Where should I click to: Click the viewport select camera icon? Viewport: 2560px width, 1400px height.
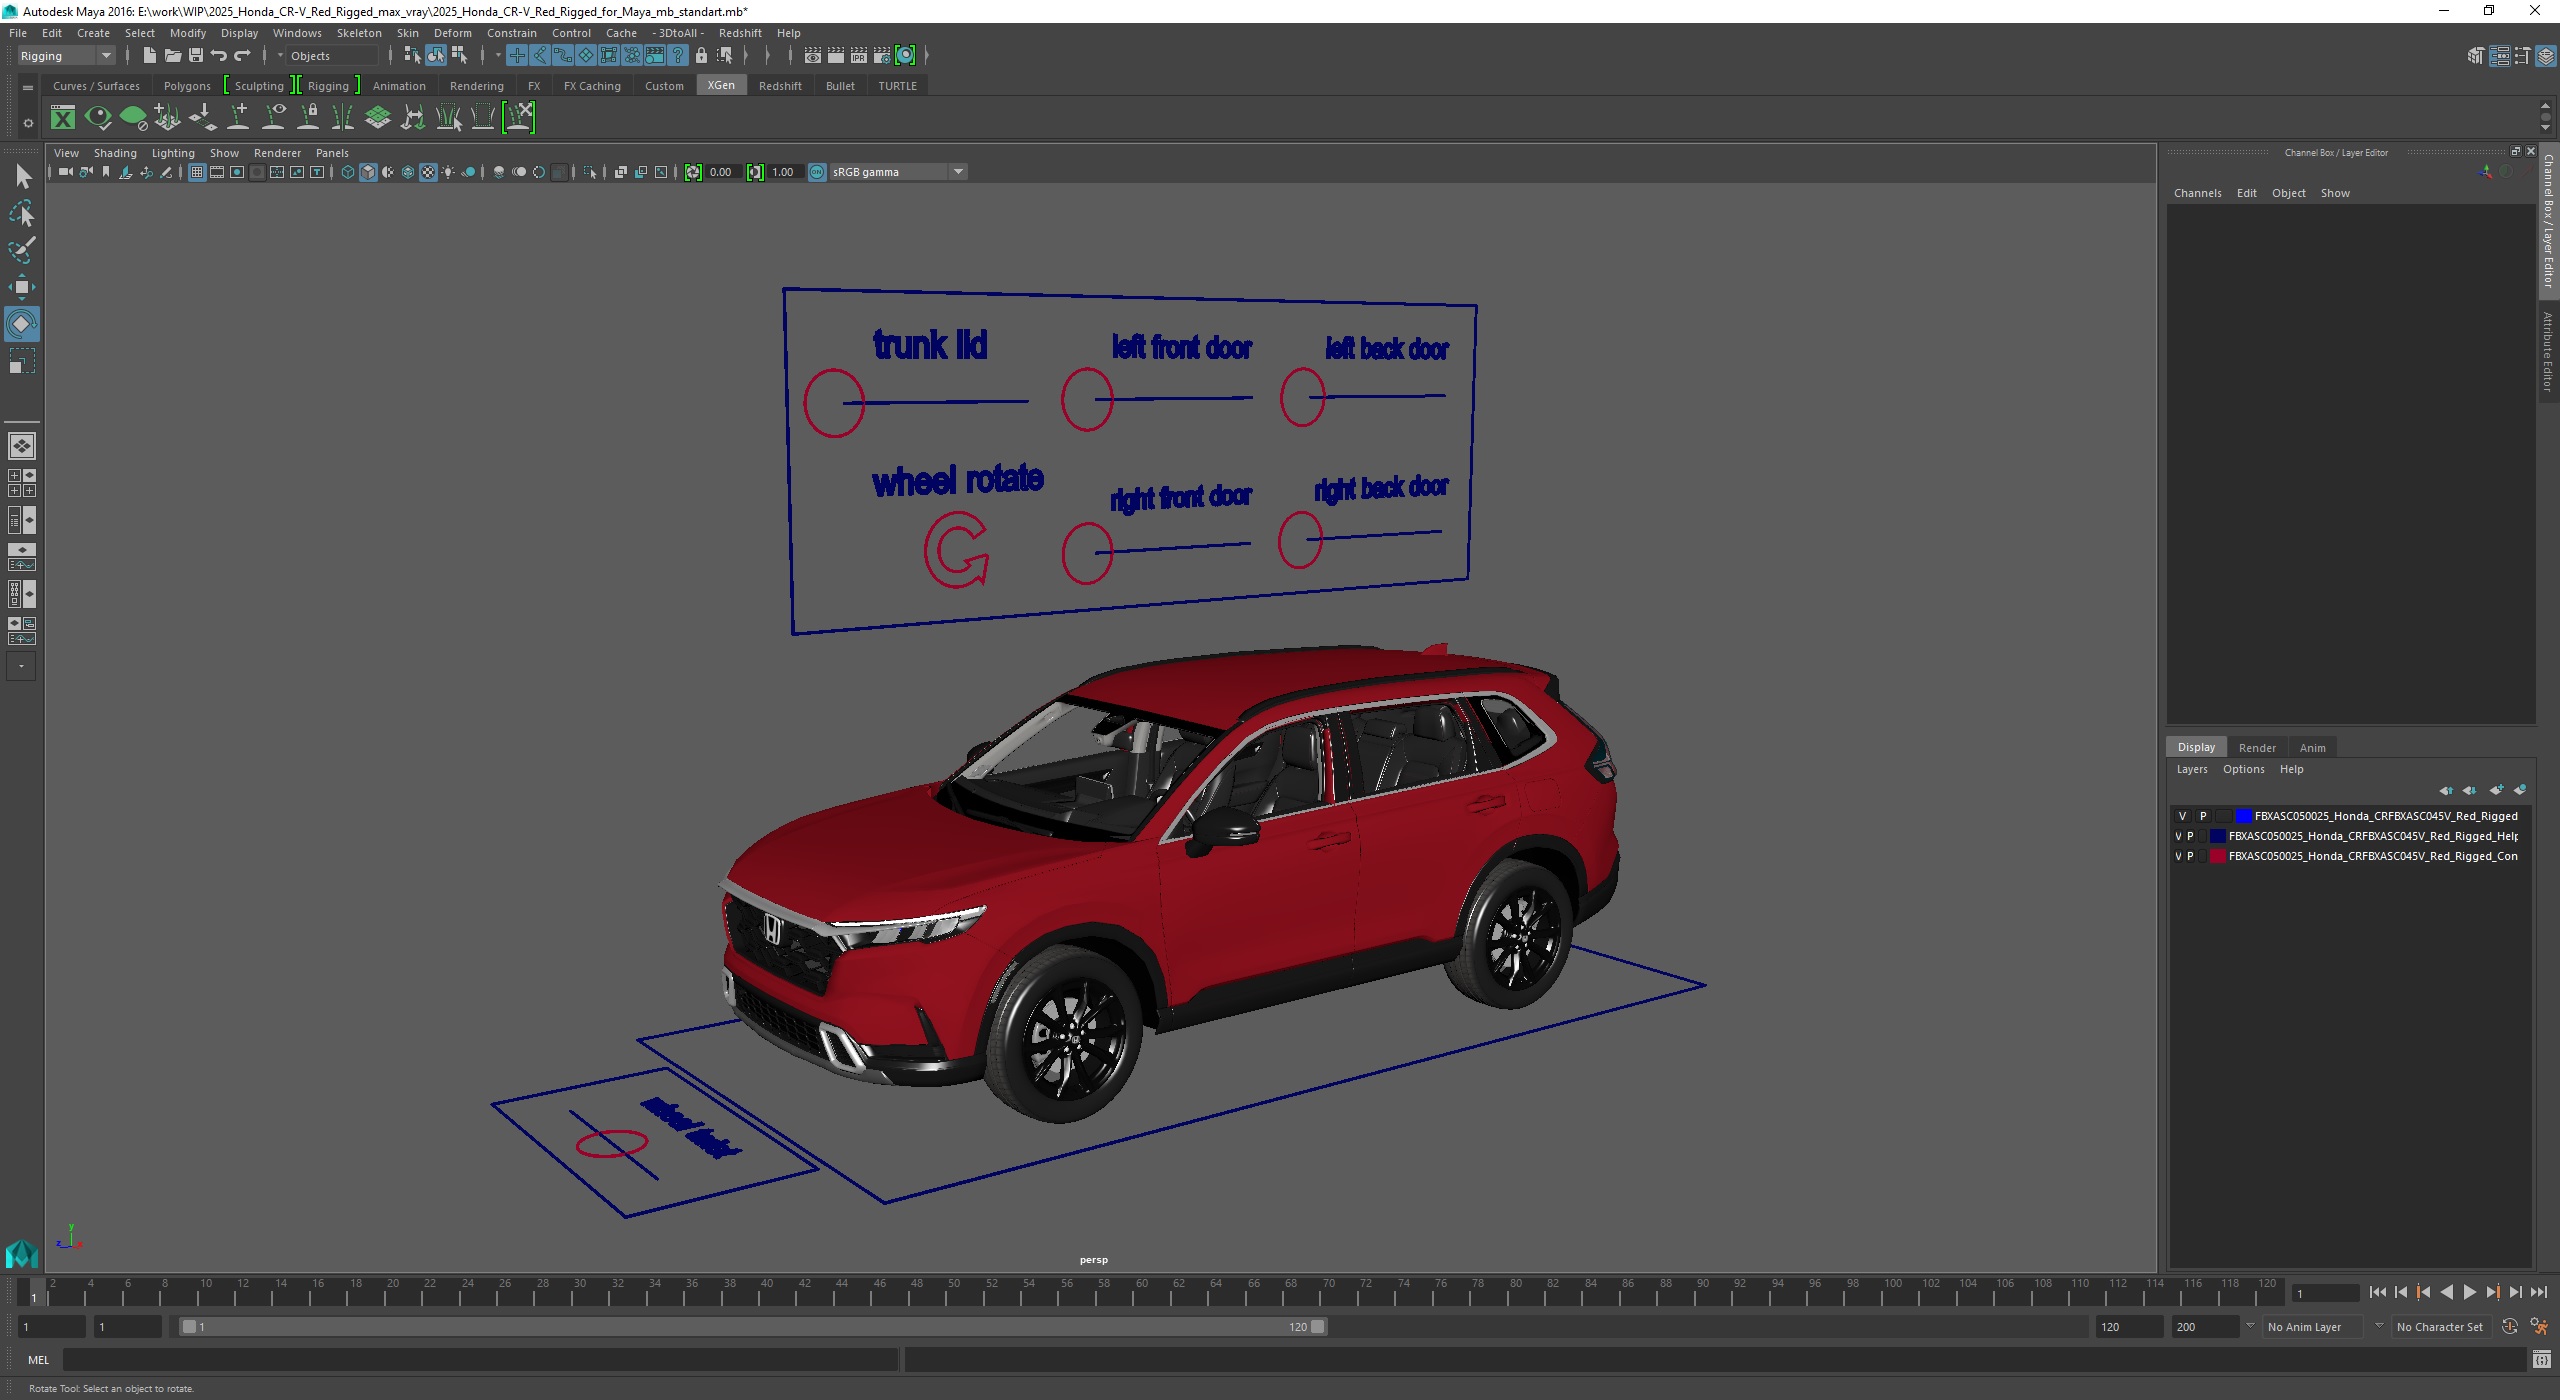click(65, 172)
